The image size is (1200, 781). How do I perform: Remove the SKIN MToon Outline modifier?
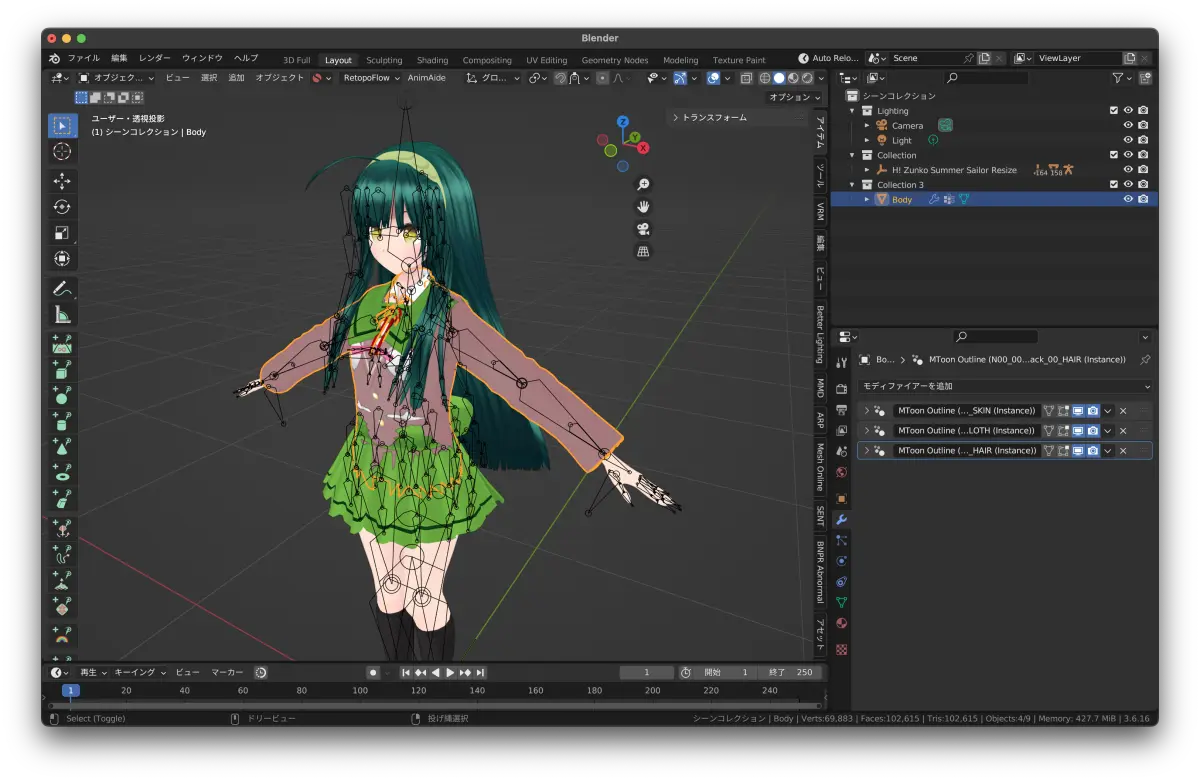[1123, 410]
